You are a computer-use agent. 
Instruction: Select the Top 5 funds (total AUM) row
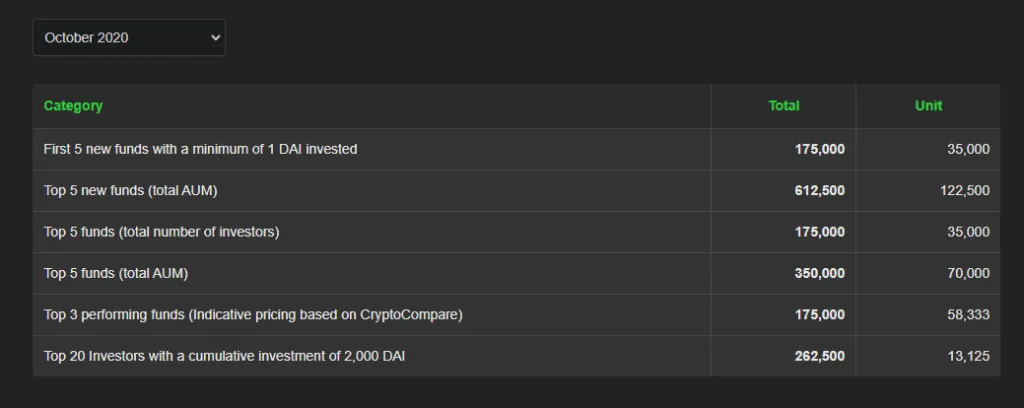click(516, 274)
